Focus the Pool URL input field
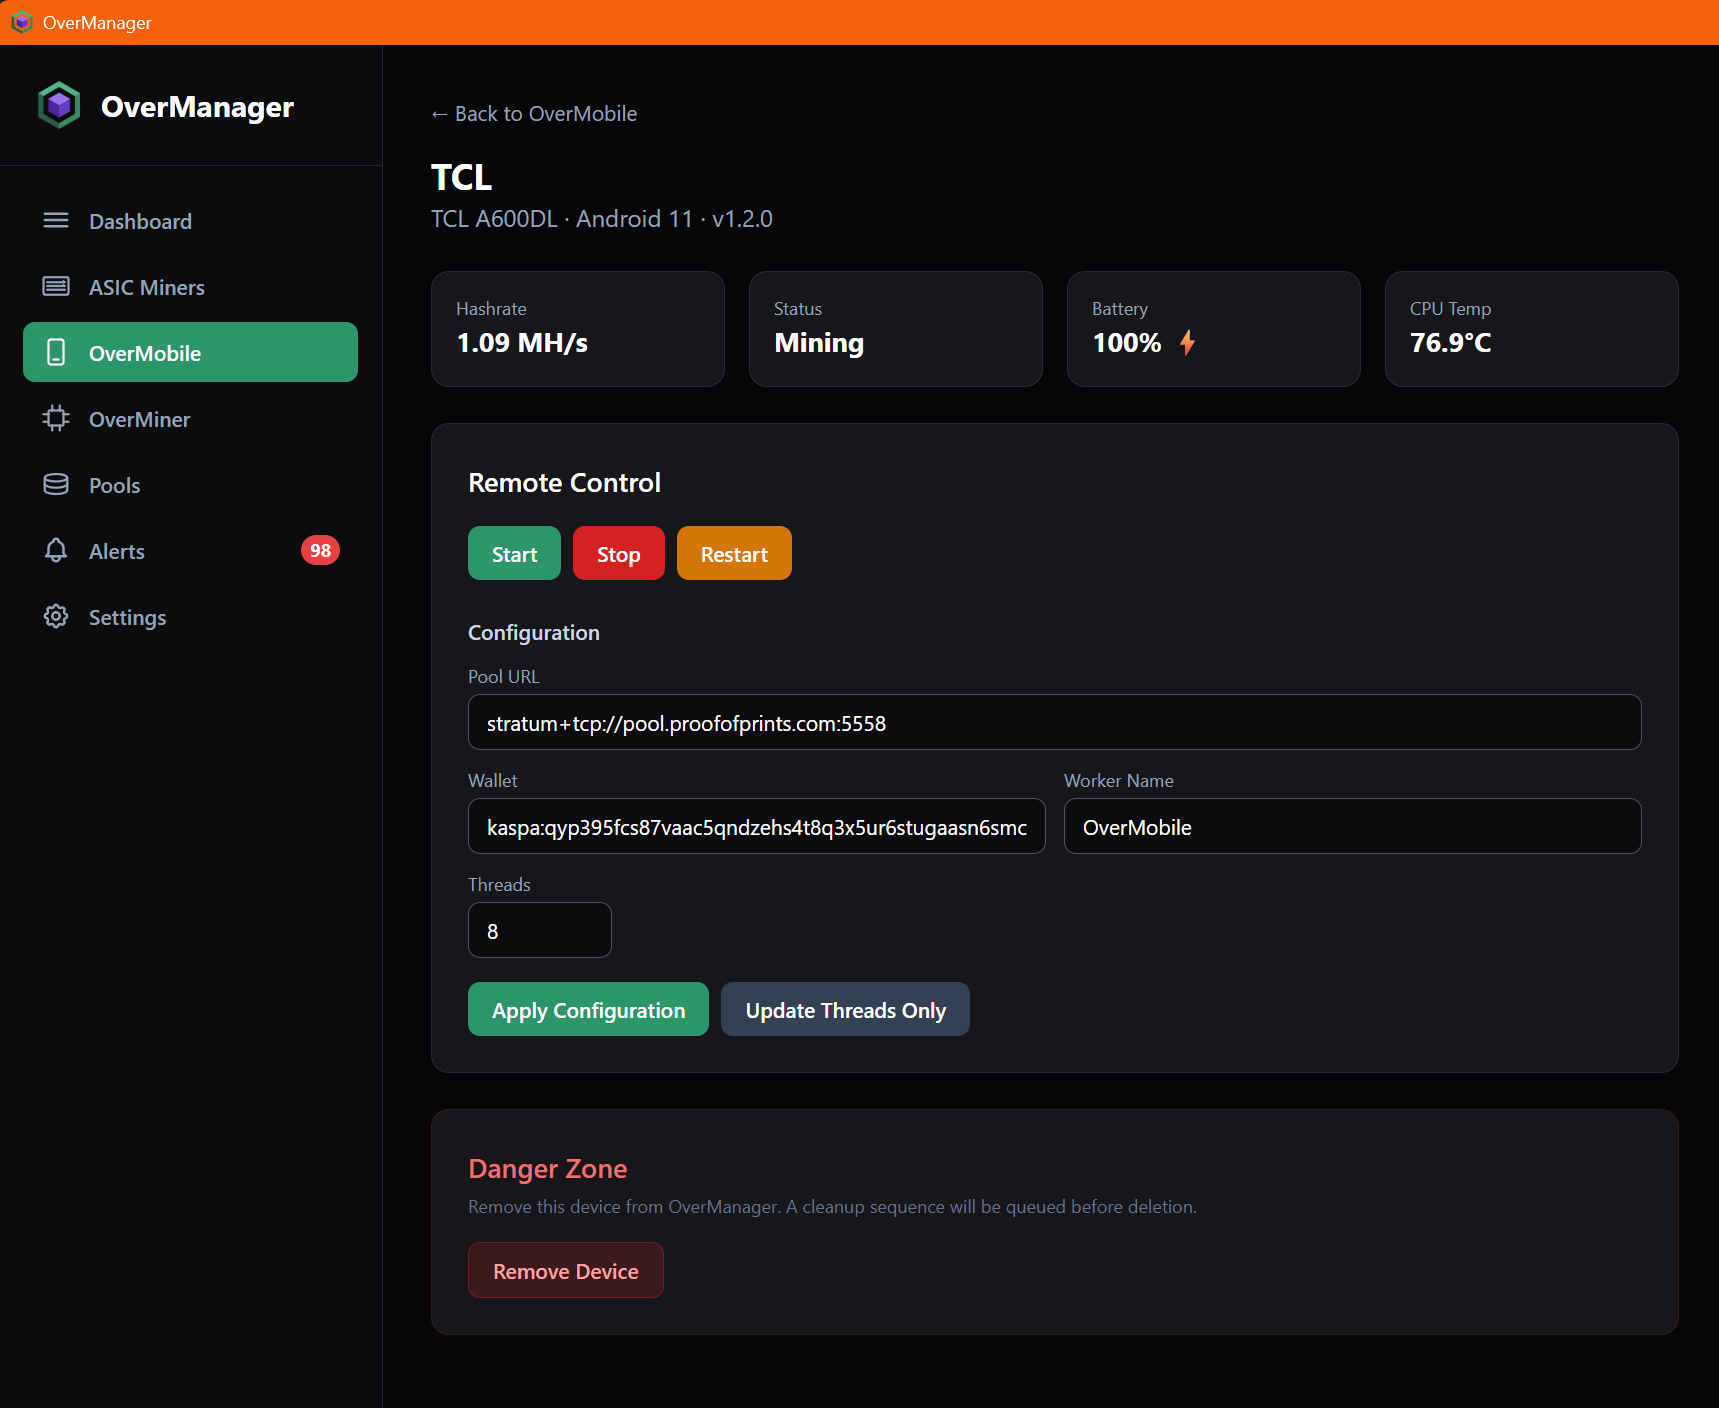This screenshot has width=1719, height=1408. 1054,722
